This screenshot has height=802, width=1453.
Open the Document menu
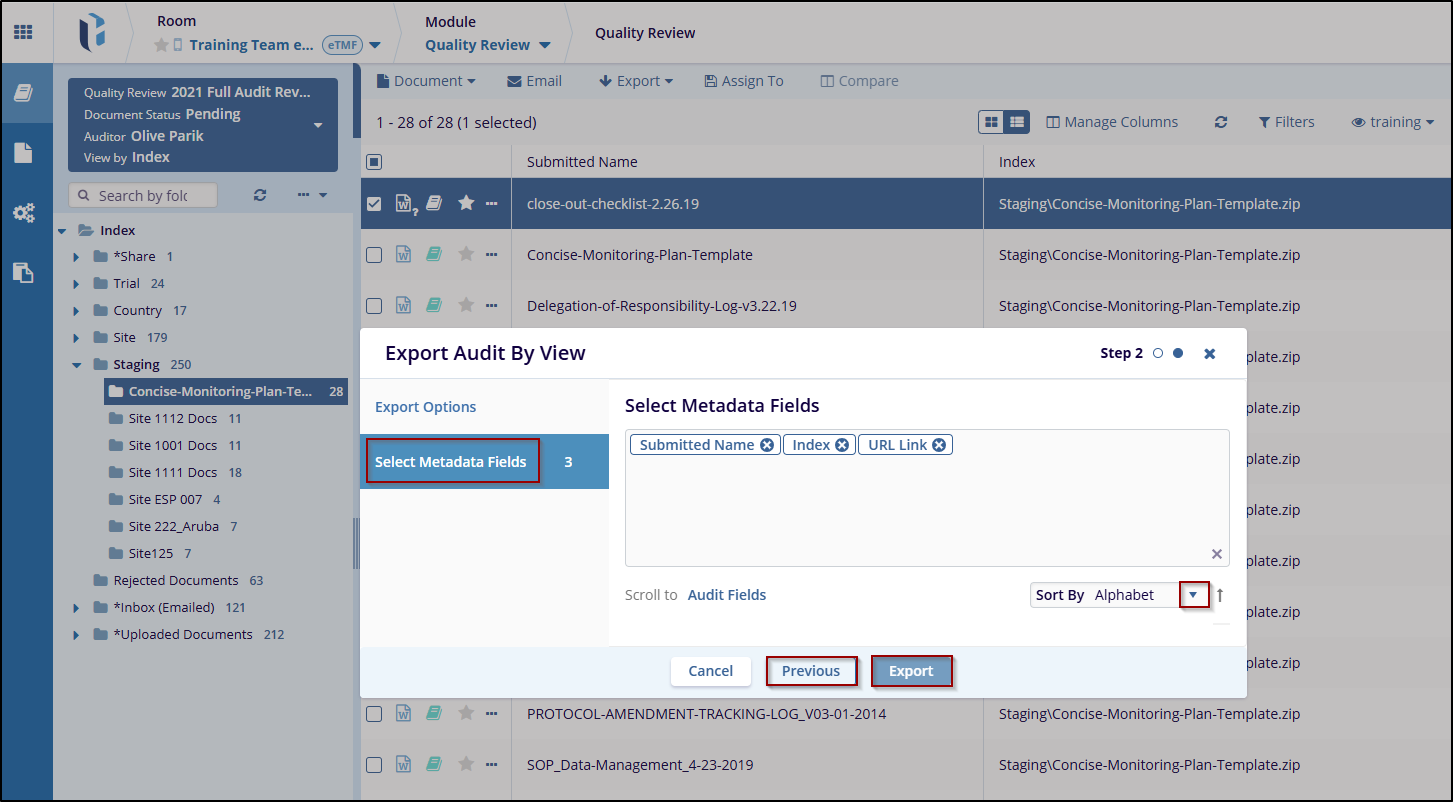tap(426, 81)
